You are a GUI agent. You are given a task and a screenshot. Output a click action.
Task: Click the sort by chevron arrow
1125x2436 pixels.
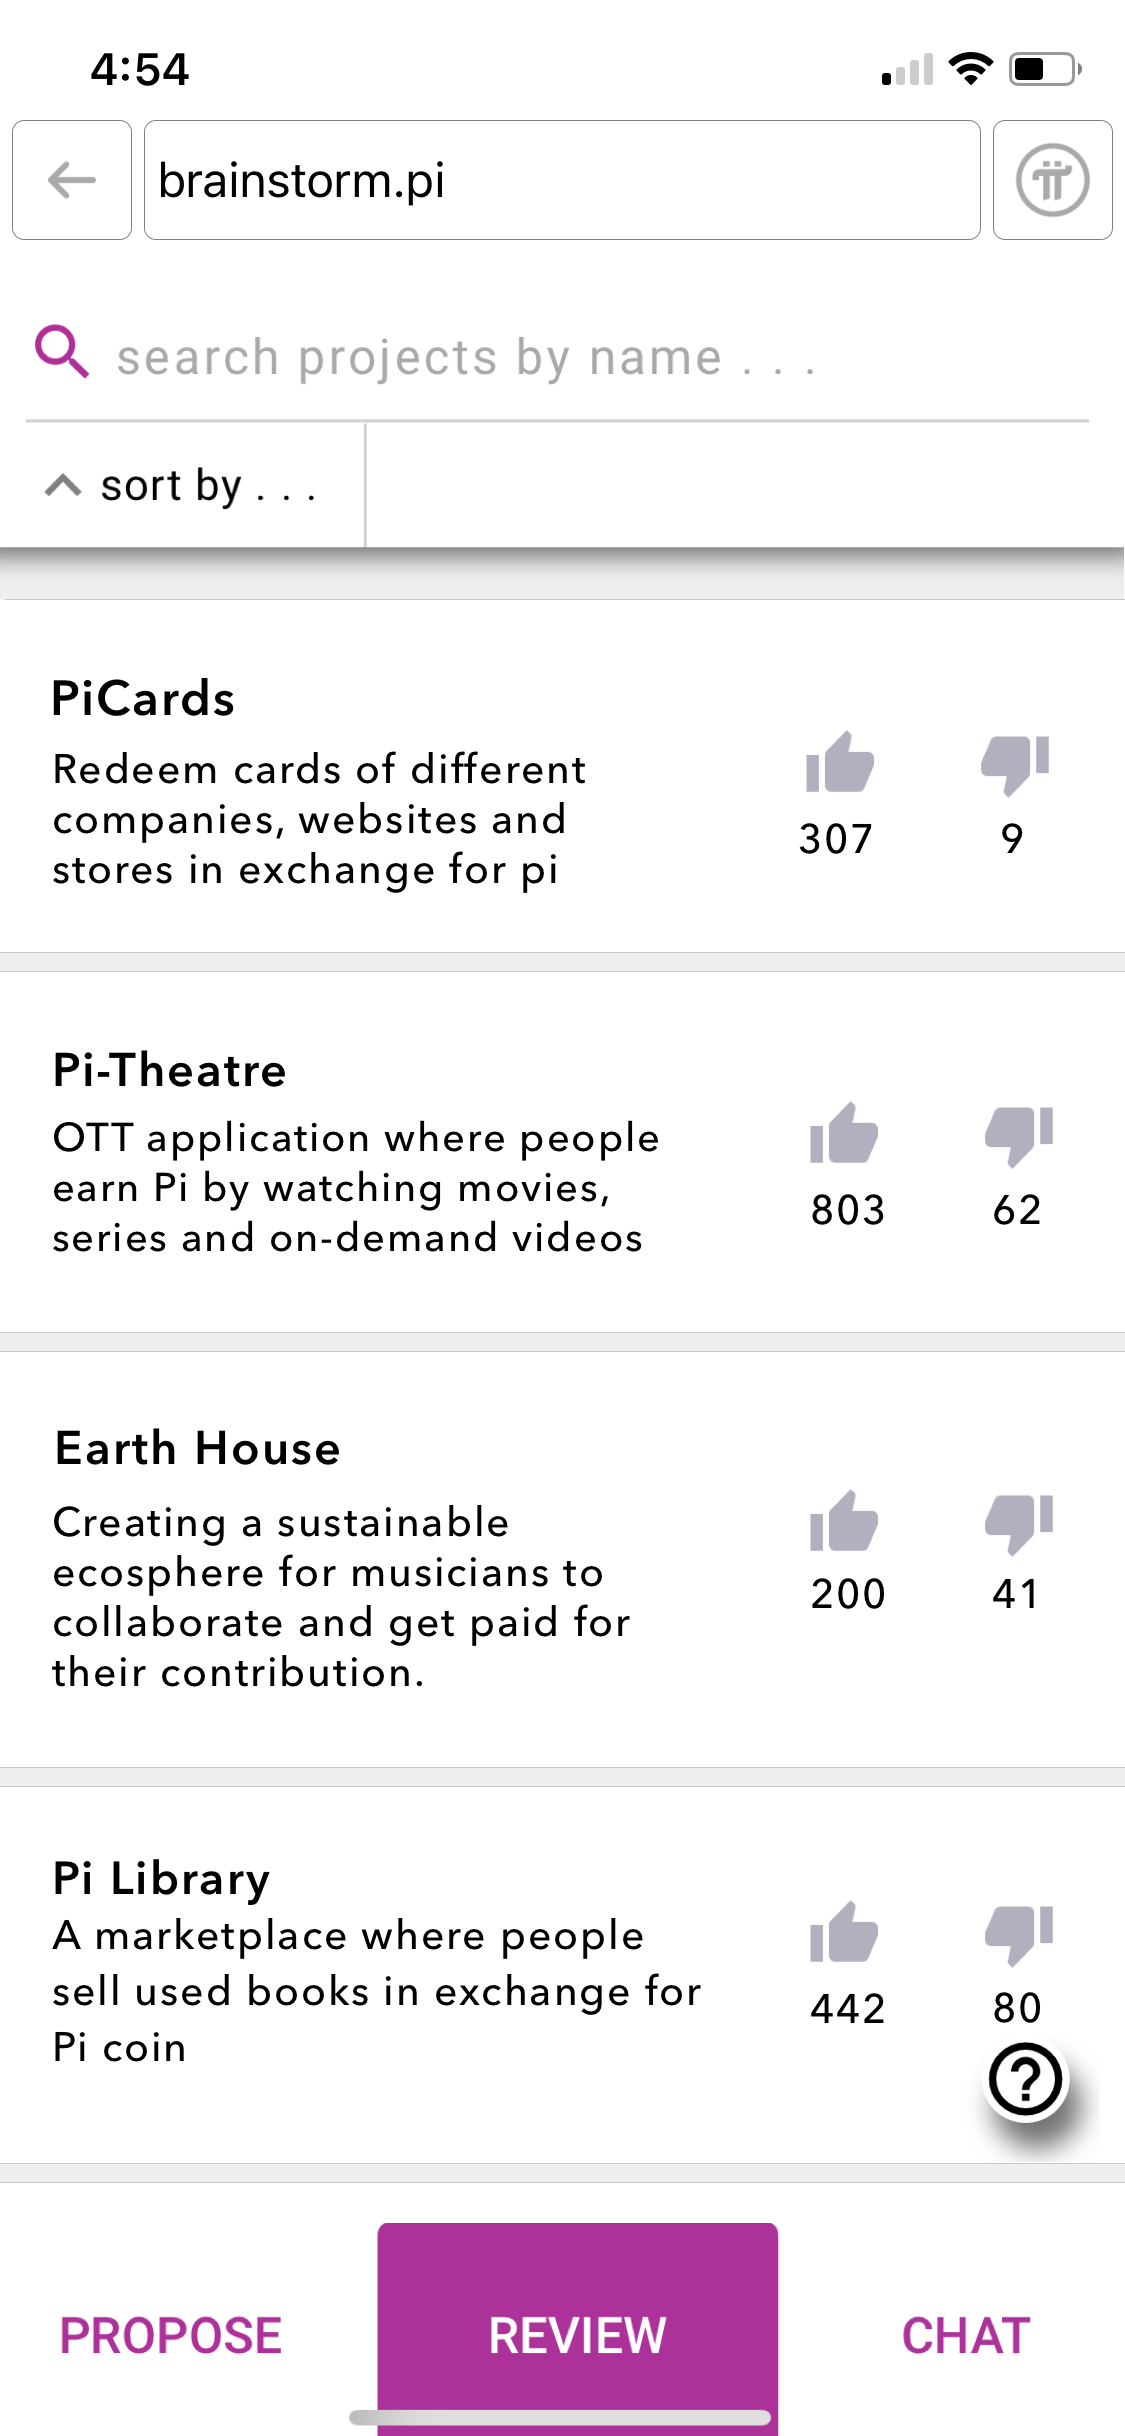point(63,486)
